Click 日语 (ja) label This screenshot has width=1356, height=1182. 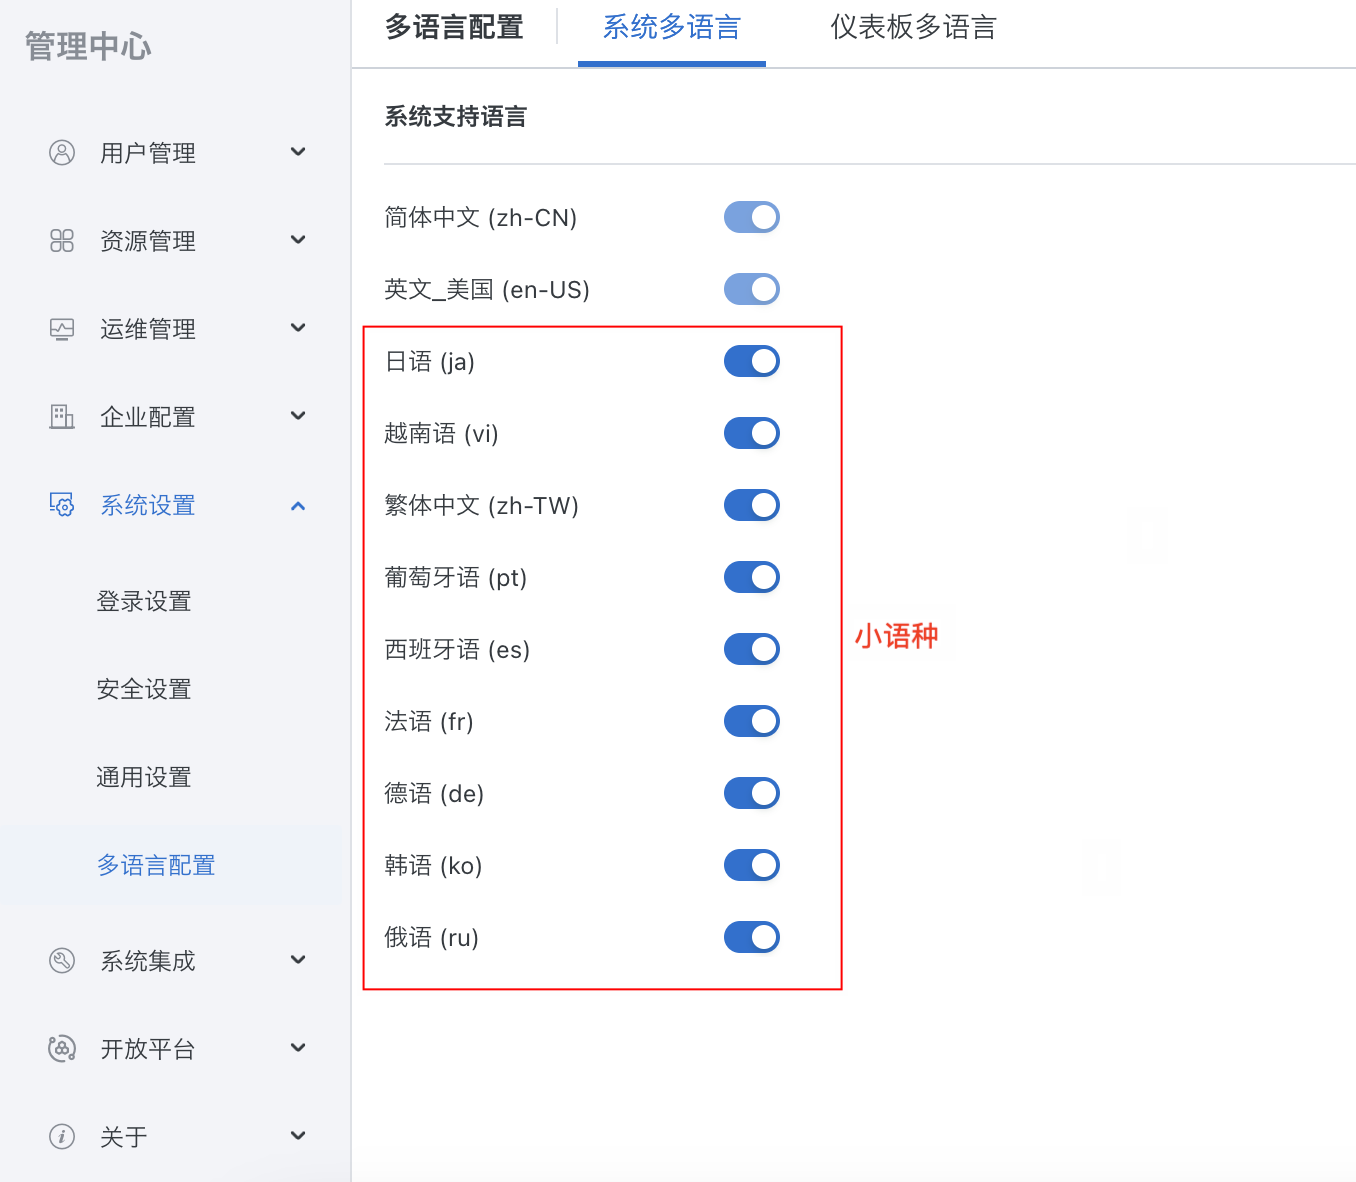pyautogui.click(x=430, y=361)
